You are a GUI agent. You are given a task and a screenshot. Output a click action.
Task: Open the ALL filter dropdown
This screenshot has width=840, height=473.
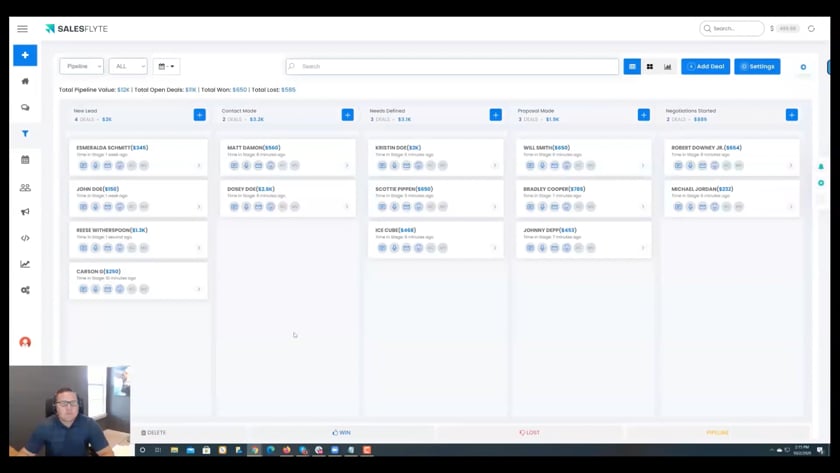pos(128,66)
